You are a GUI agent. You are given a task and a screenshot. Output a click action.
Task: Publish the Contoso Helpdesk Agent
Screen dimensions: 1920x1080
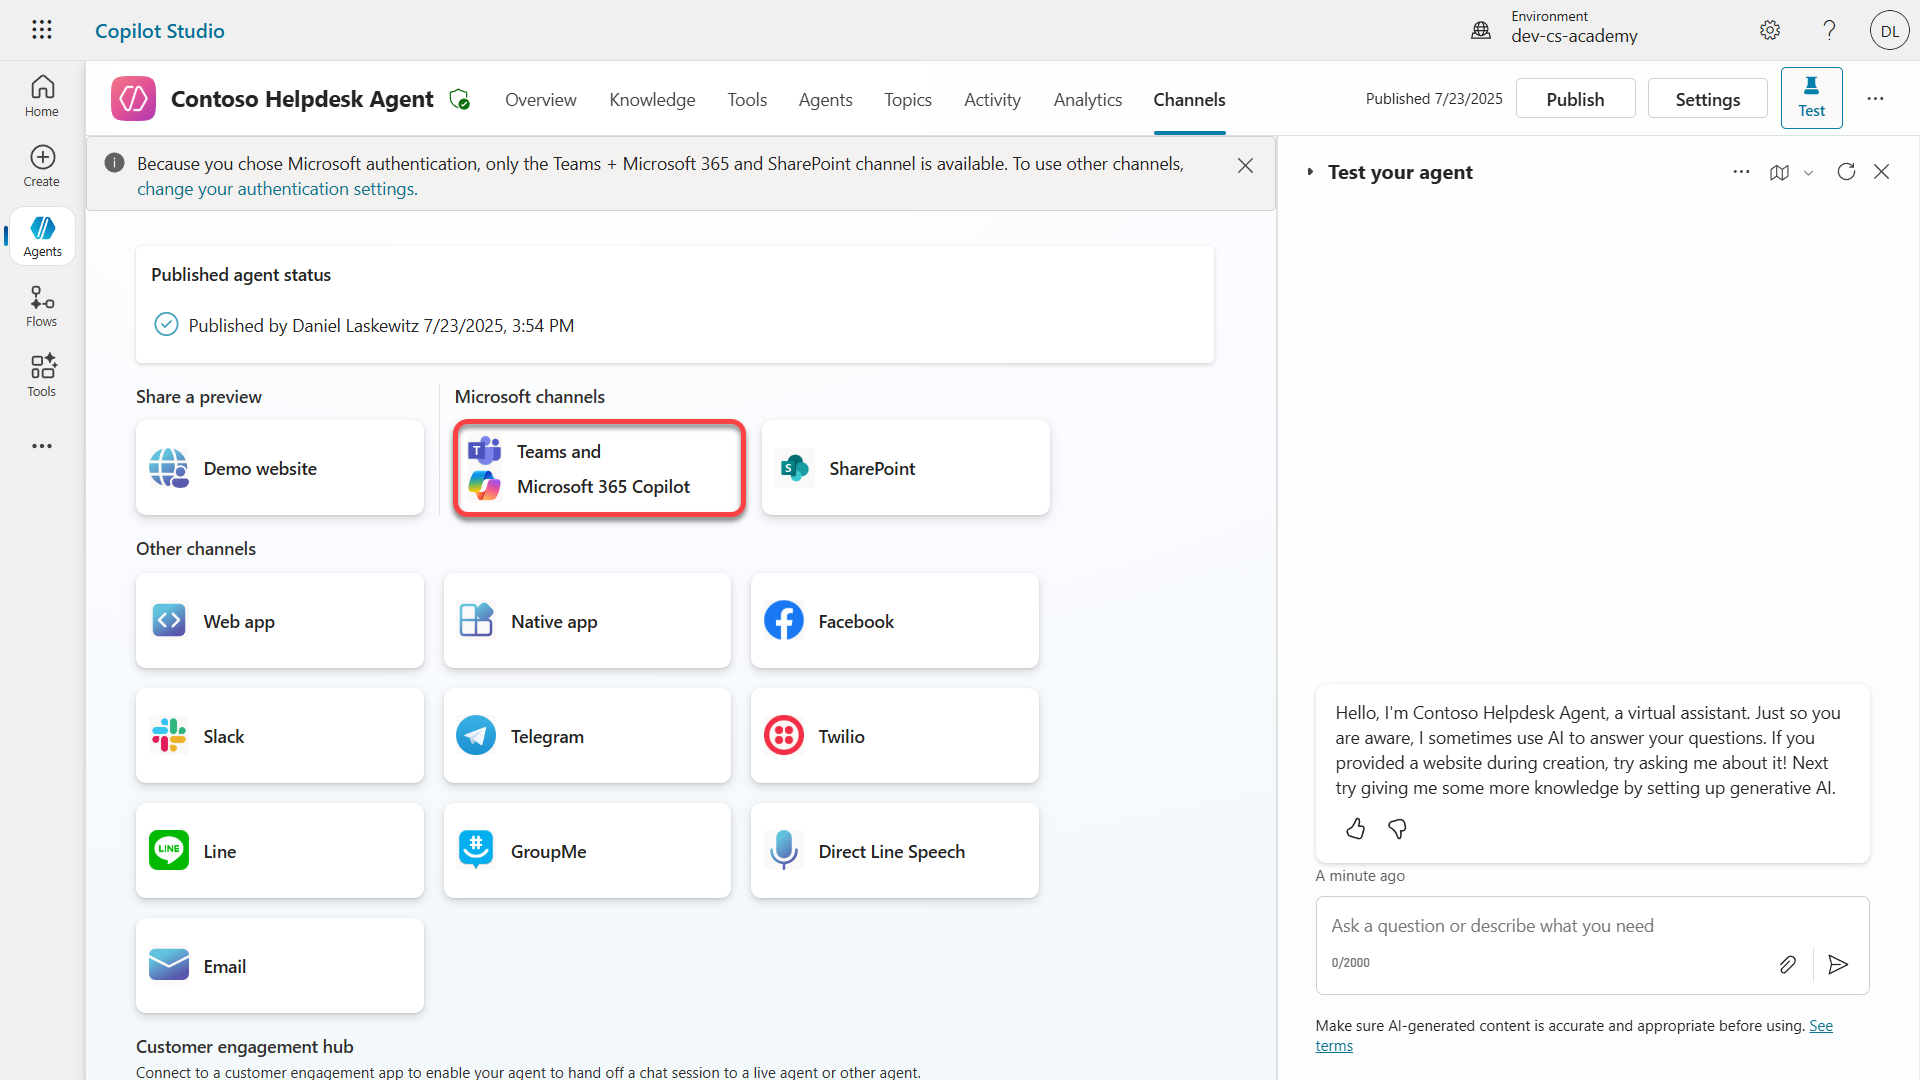(x=1575, y=98)
